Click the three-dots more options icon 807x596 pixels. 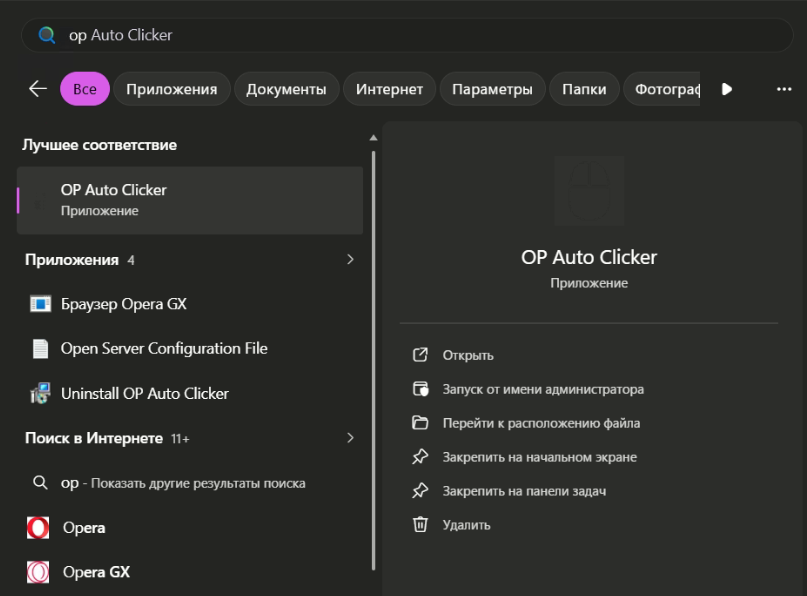coord(784,89)
